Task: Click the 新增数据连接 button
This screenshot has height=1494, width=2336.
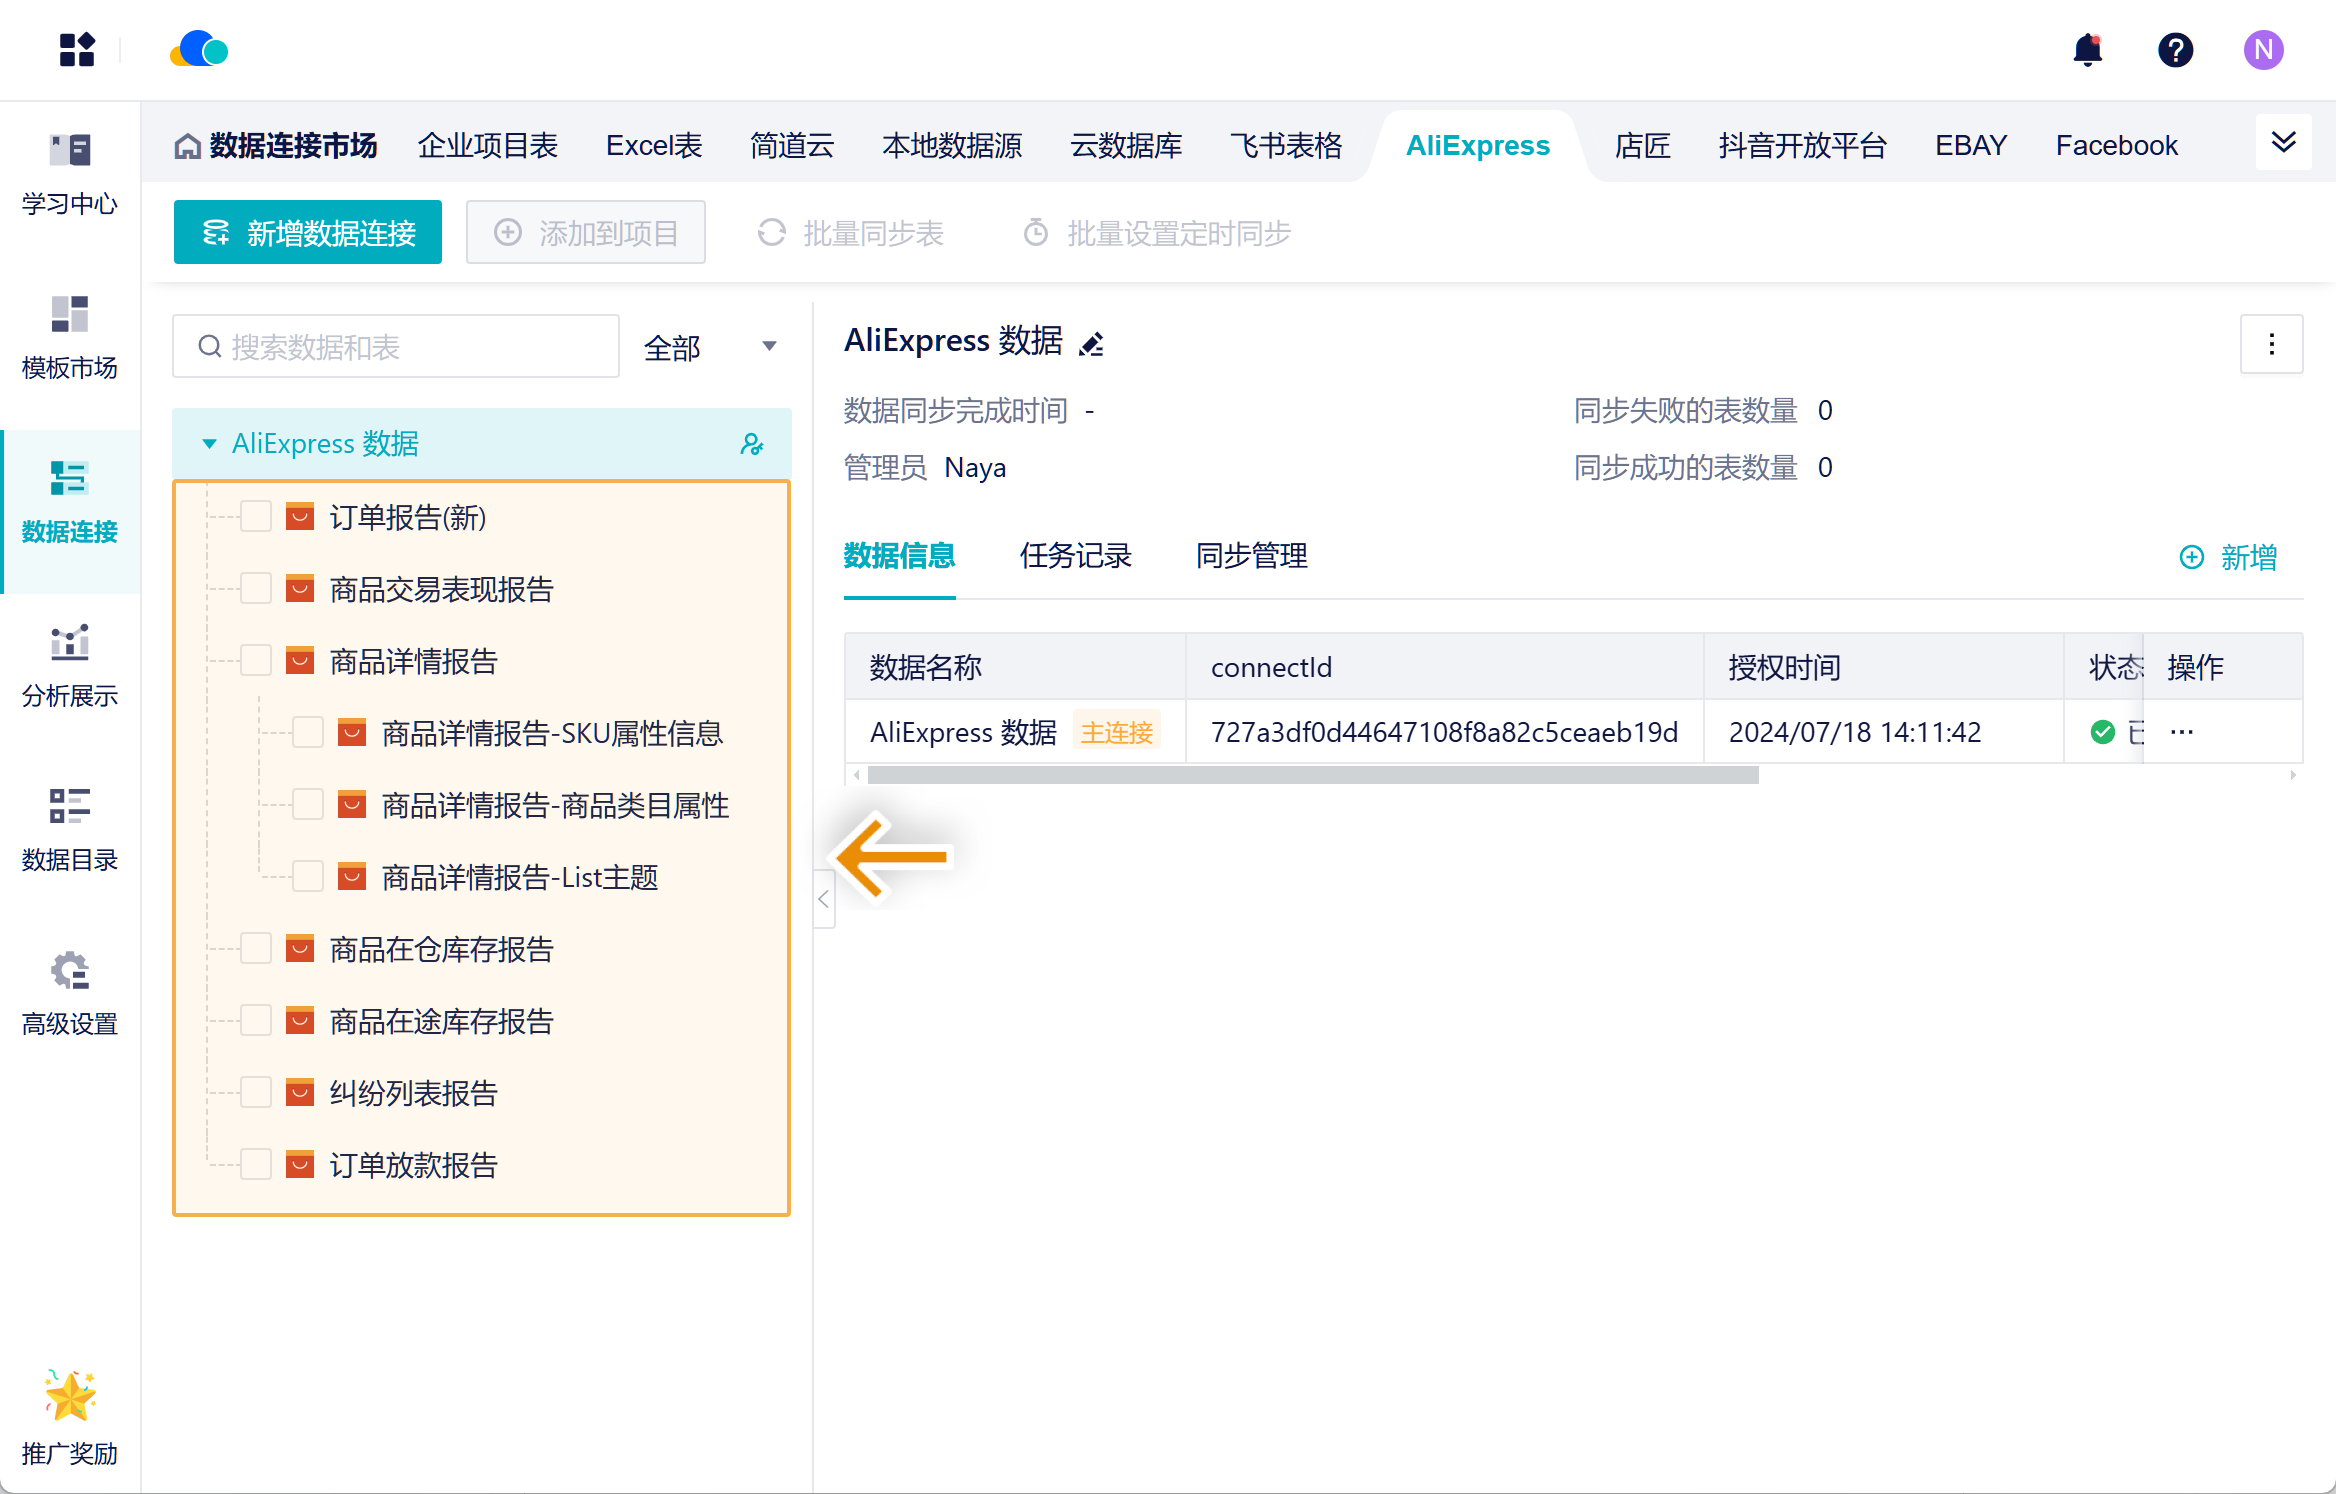Action: point(308,233)
